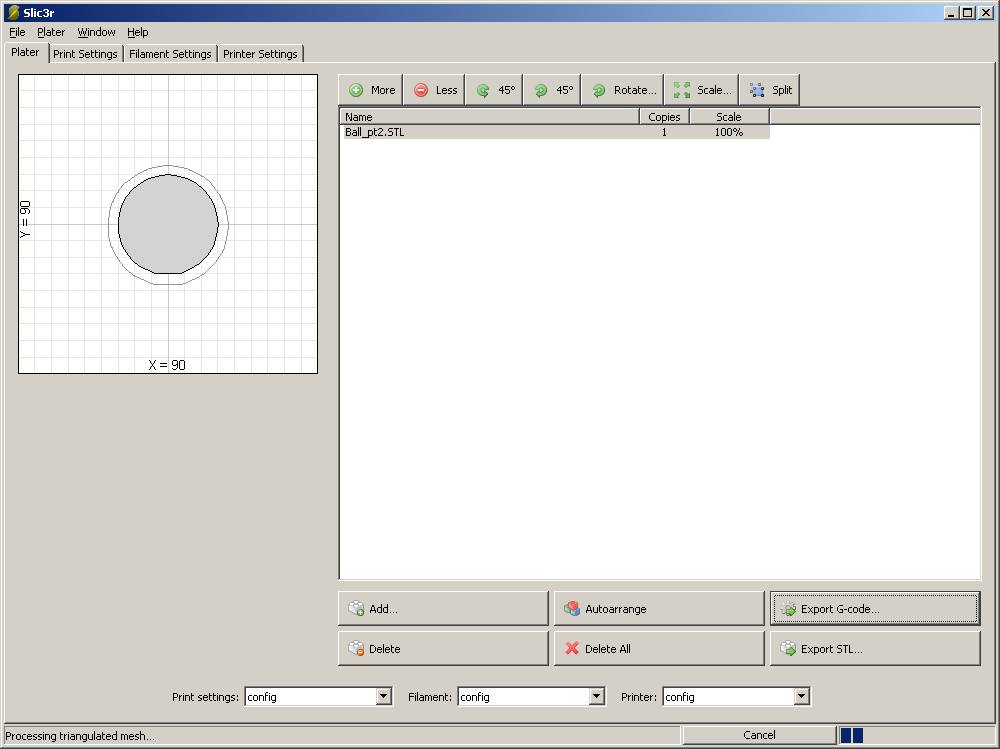Click the Name column header
The image size is (1000, 749).
(490, 117)
